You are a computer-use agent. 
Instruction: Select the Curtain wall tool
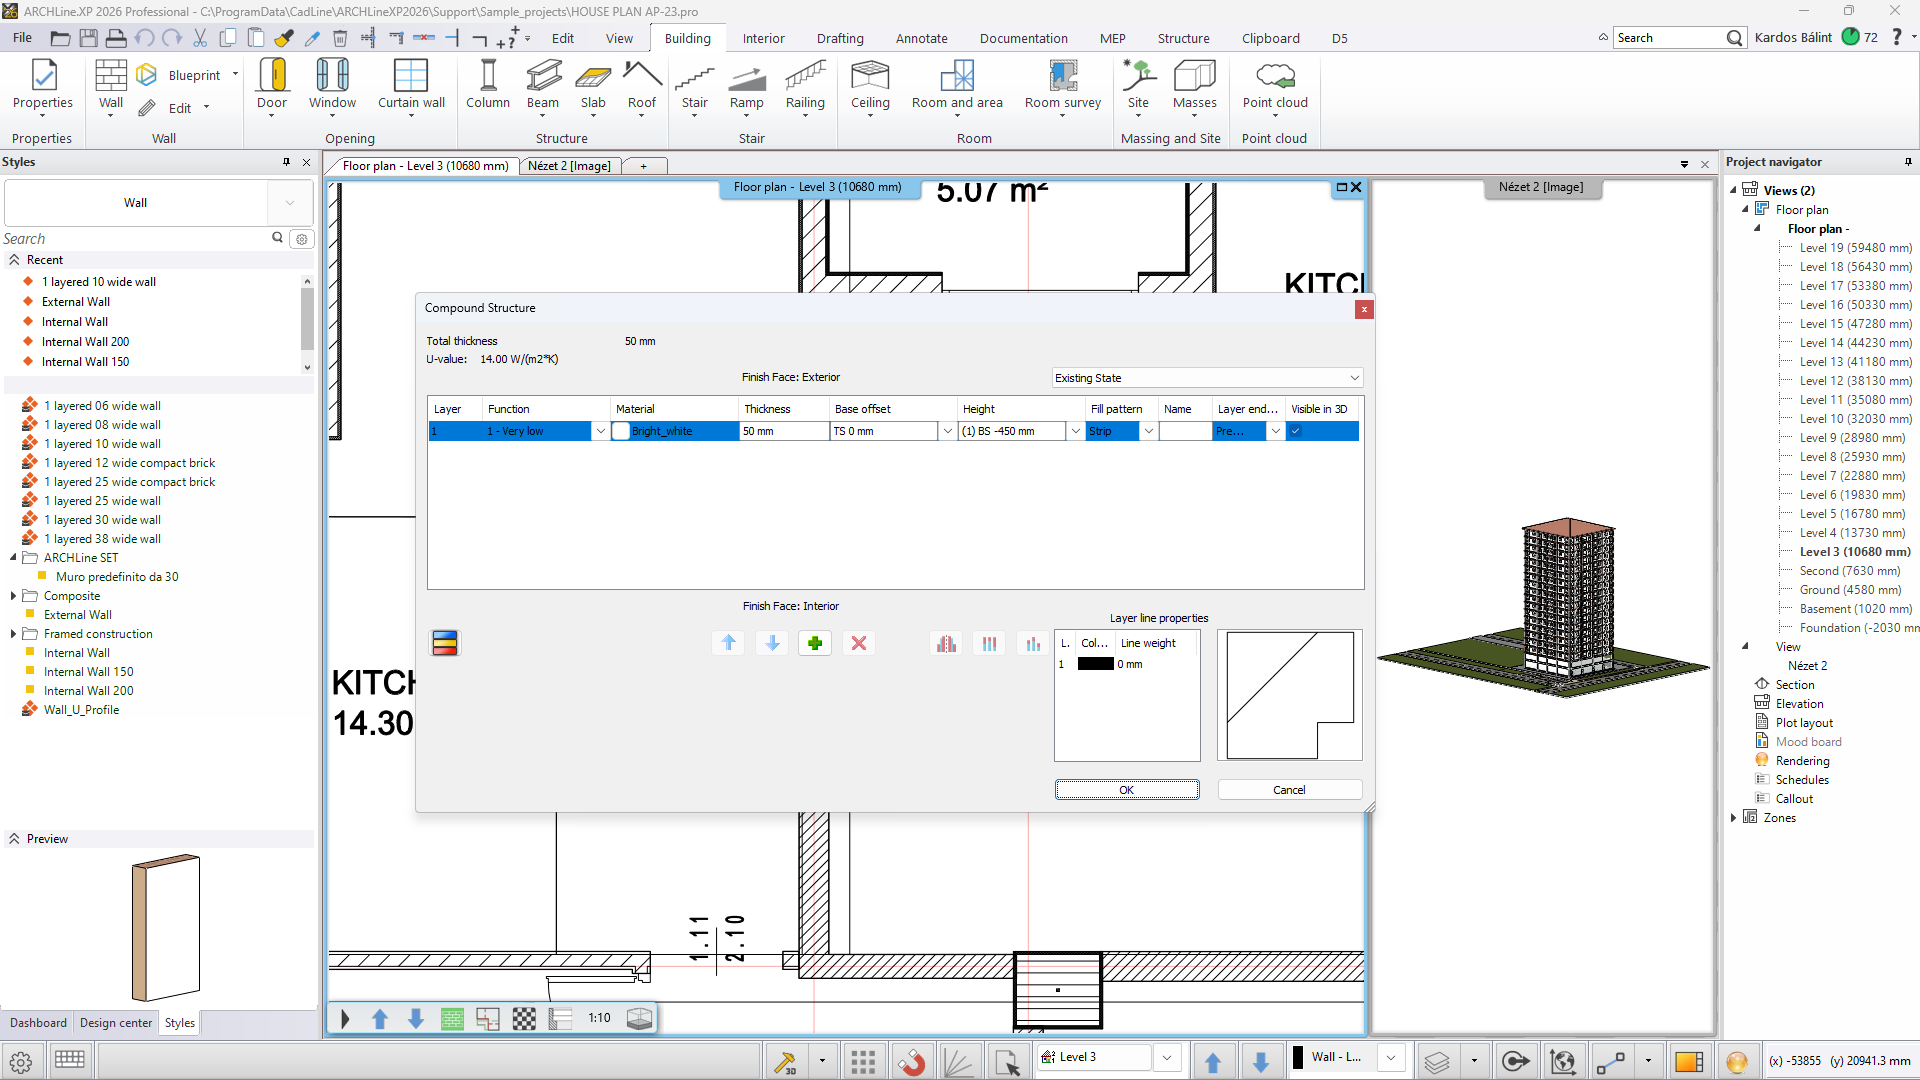411,84
